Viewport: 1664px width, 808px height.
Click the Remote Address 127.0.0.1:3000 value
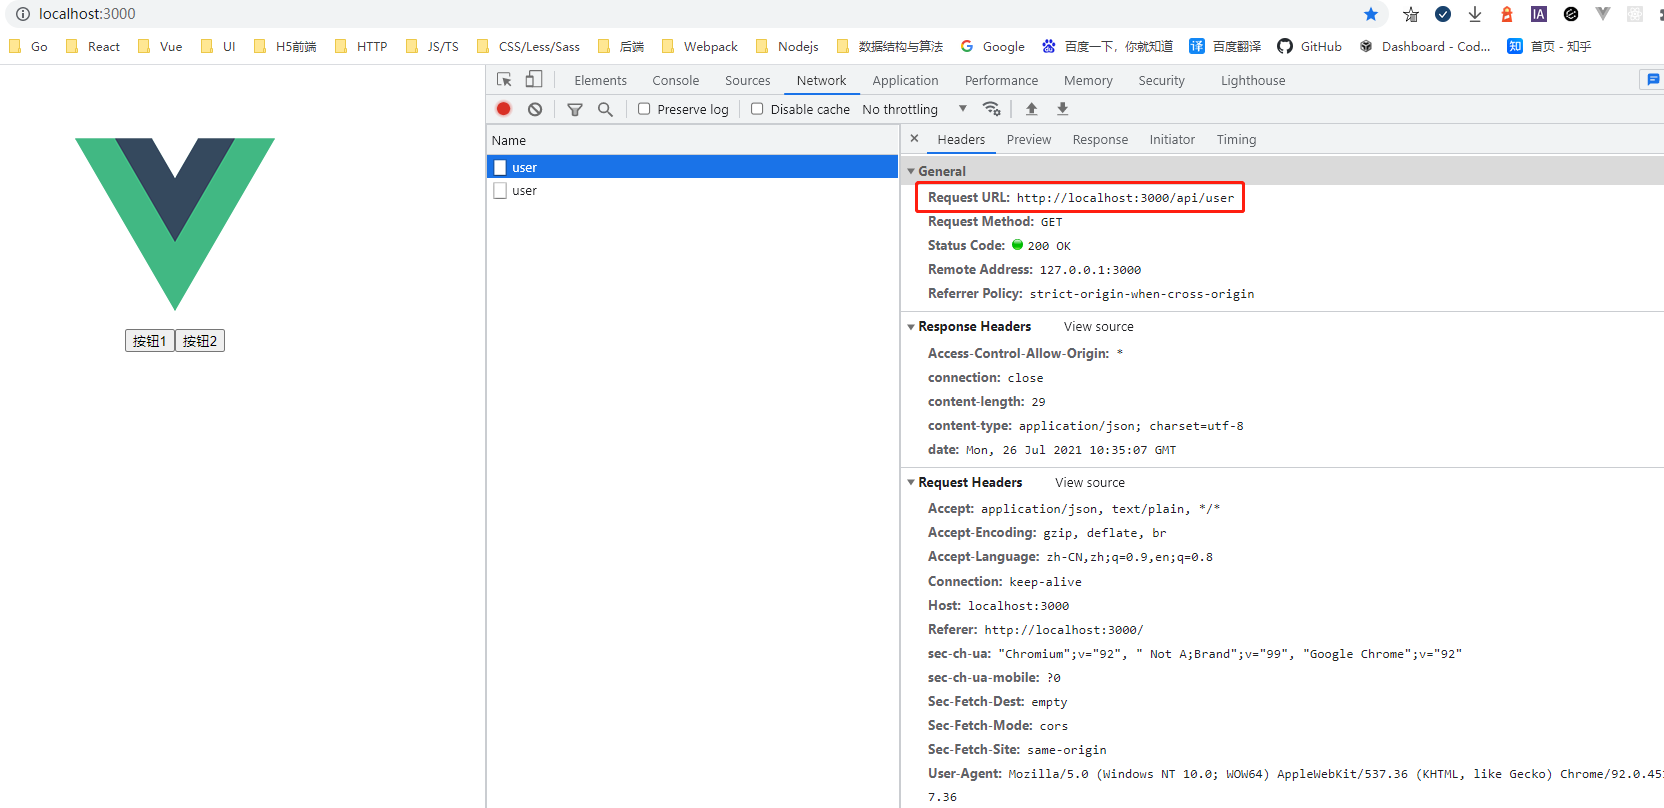(x=1090, y=270)
